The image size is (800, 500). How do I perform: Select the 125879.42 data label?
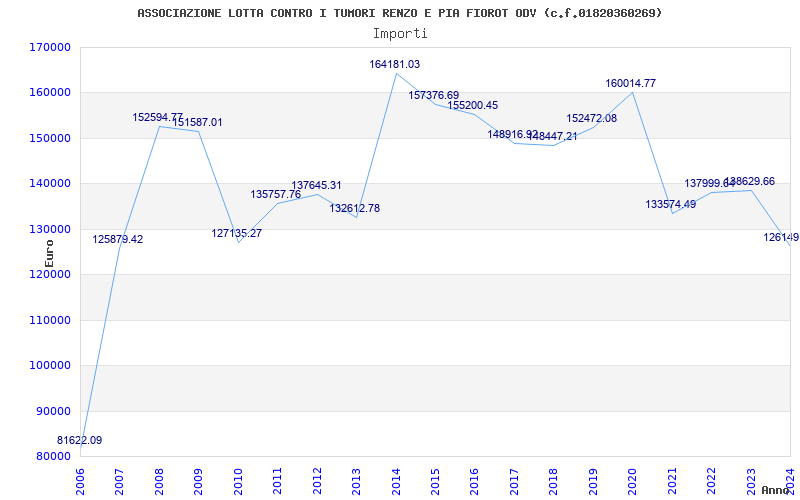[118, 239]
